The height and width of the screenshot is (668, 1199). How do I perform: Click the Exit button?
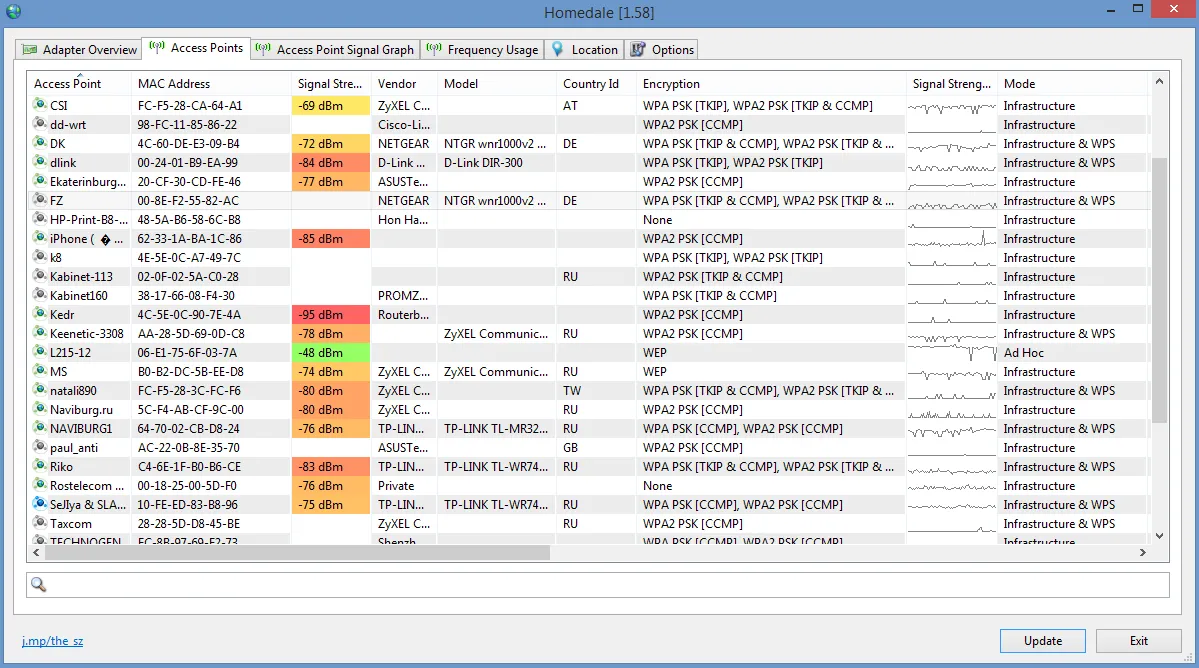click(1139, 640)
